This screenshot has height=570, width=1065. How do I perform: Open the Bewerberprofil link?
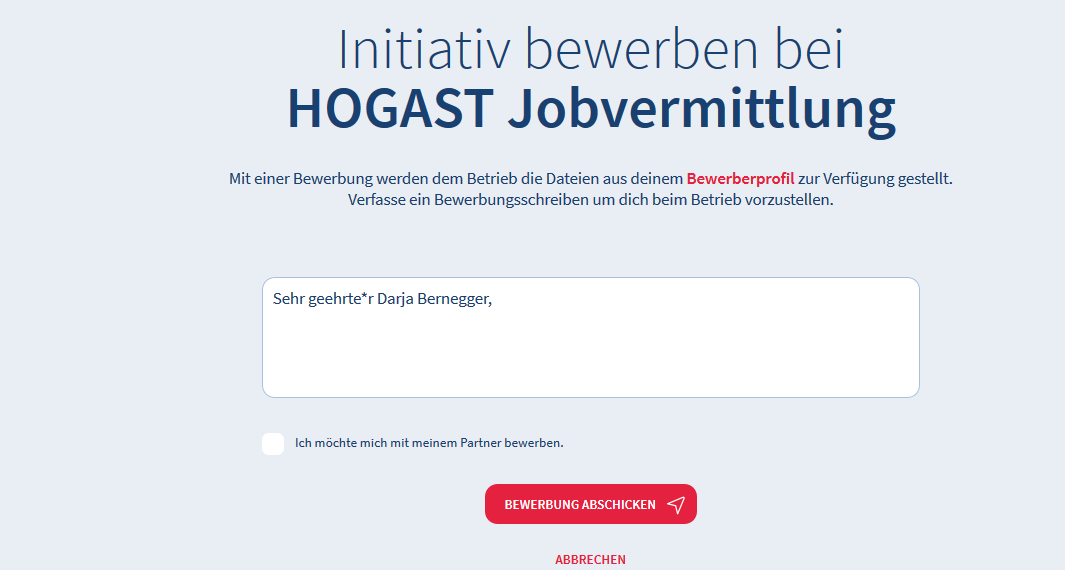point(740,179)
